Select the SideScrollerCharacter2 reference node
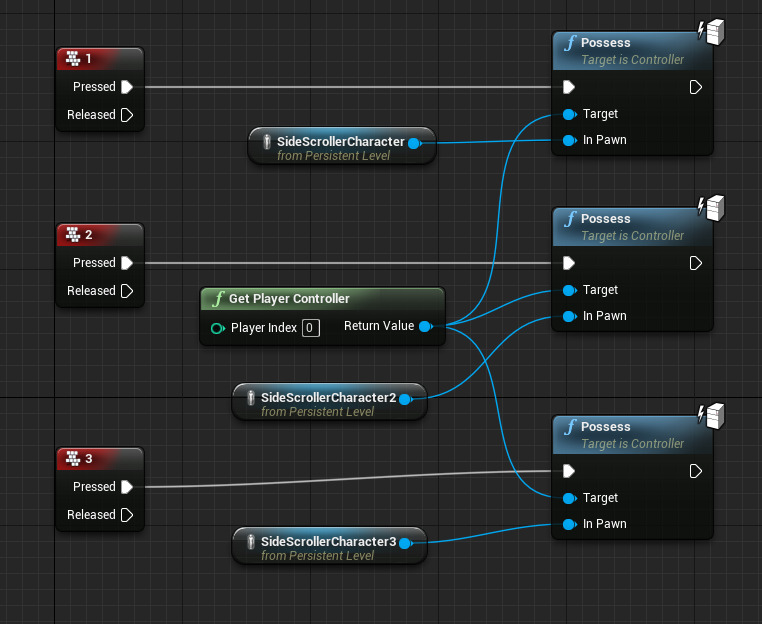This screenshot has height=624, width=762. (329, 402)
